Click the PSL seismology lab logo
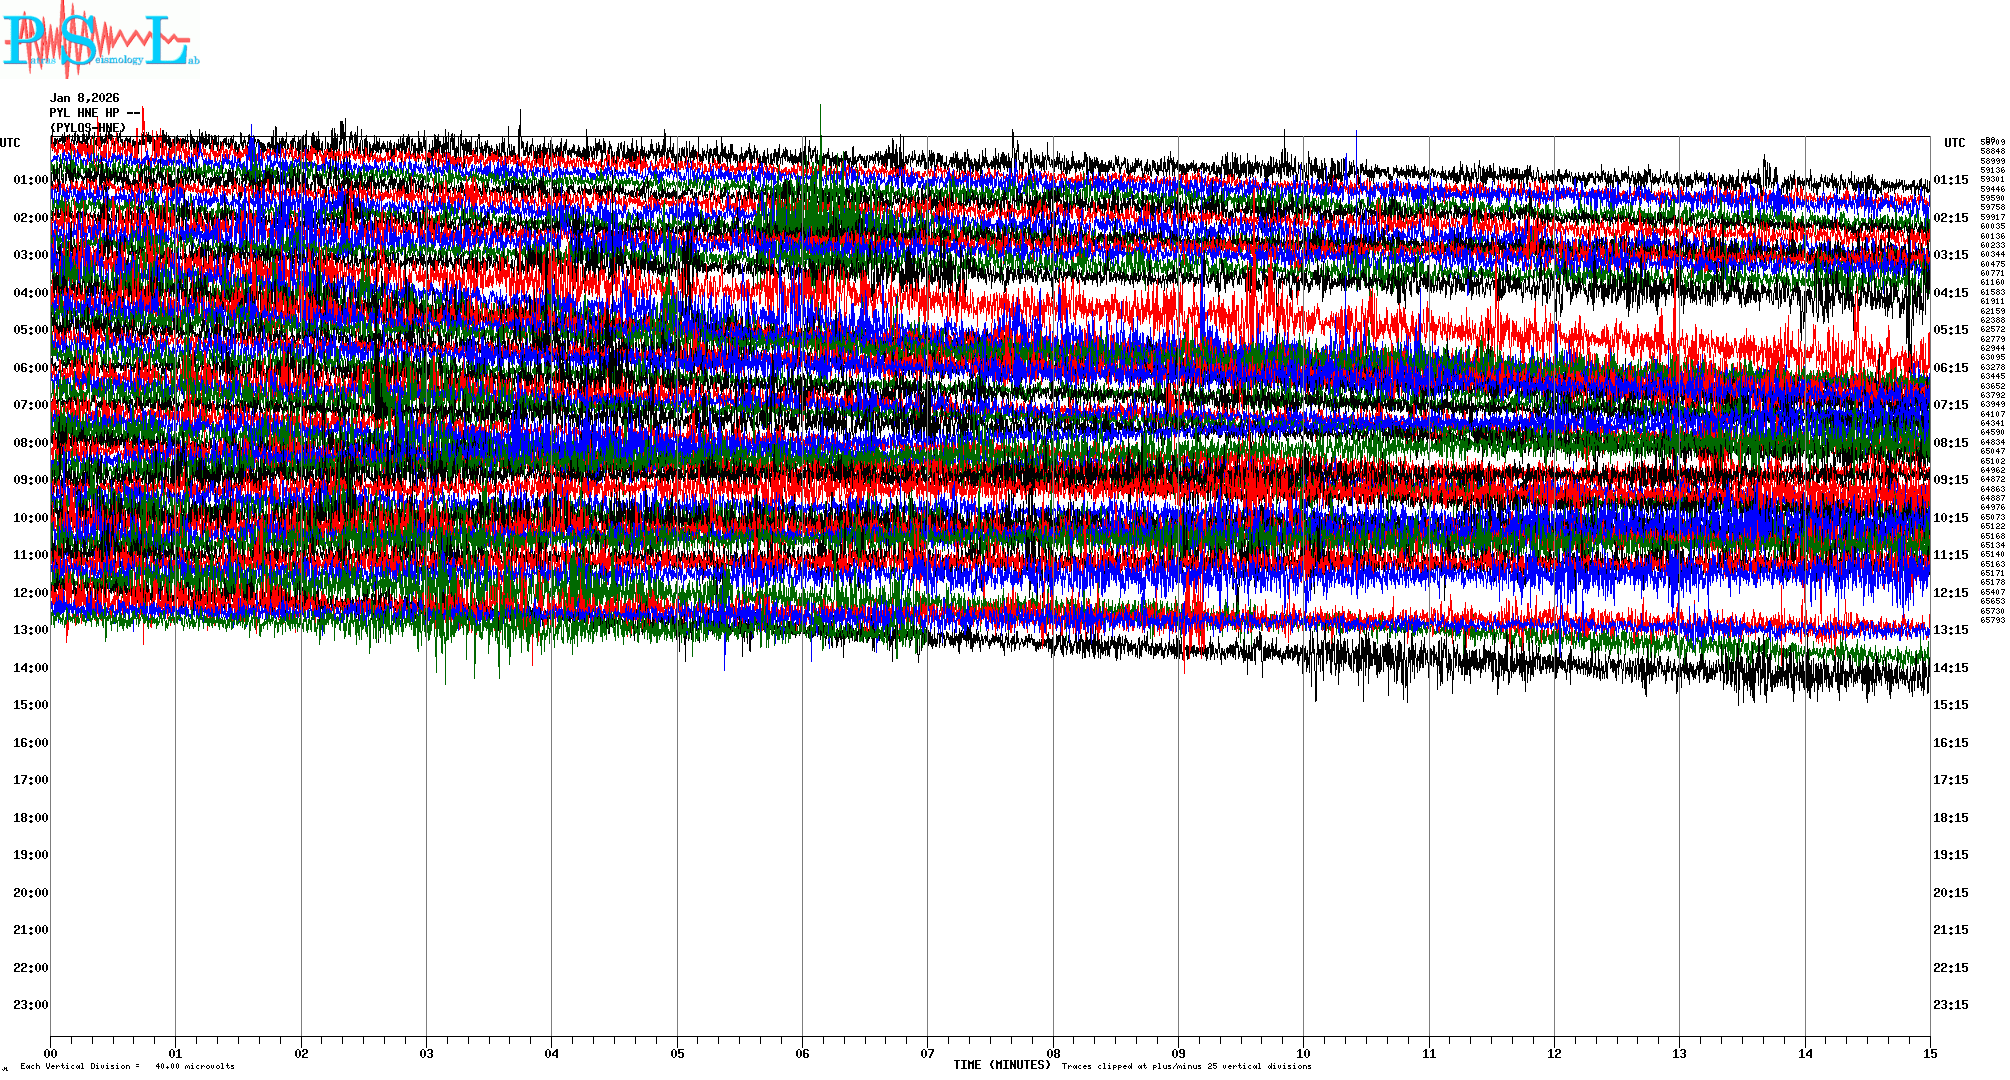2010x1080 pixels. (100, 40)
